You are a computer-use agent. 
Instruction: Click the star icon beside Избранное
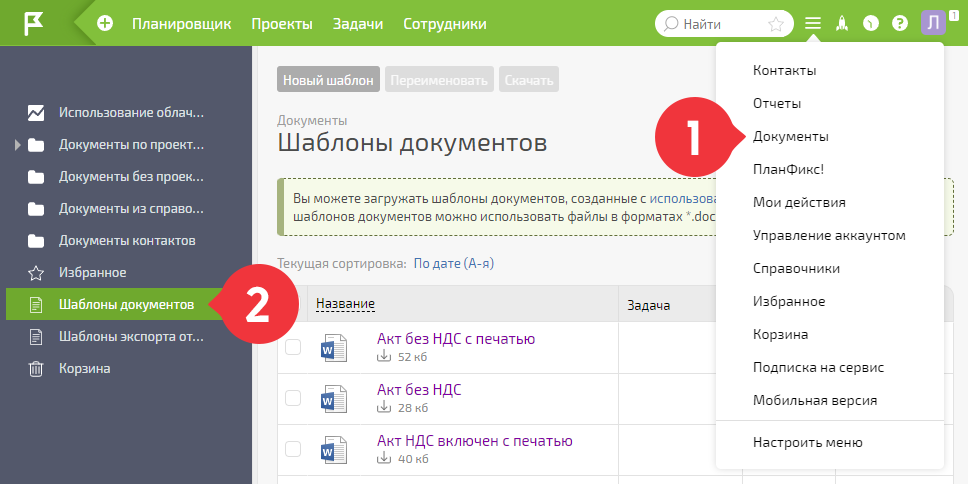(x=36, y=272)
